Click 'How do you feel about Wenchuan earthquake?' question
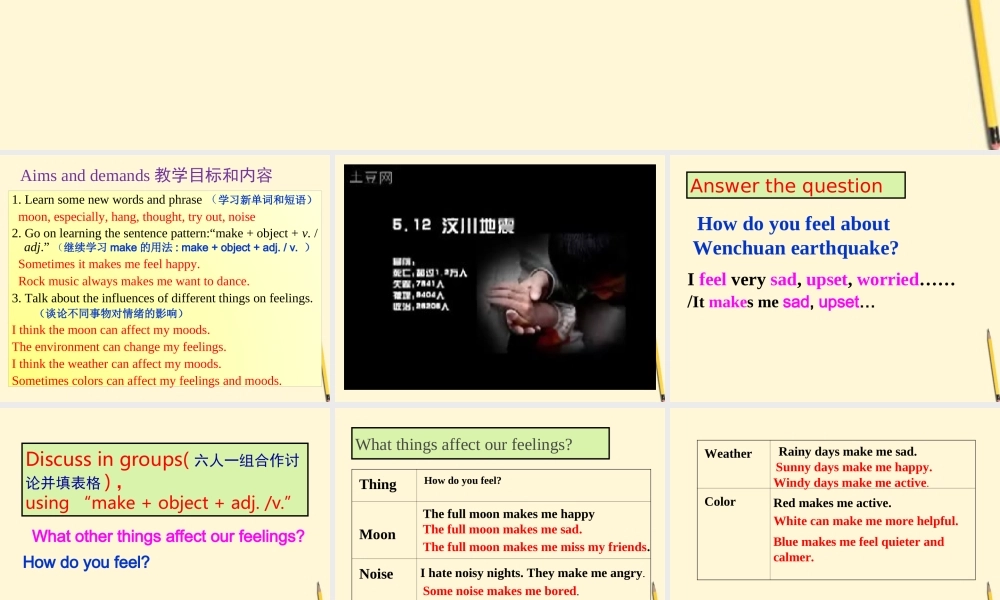The image size is (1000, 600). [795, 235]
